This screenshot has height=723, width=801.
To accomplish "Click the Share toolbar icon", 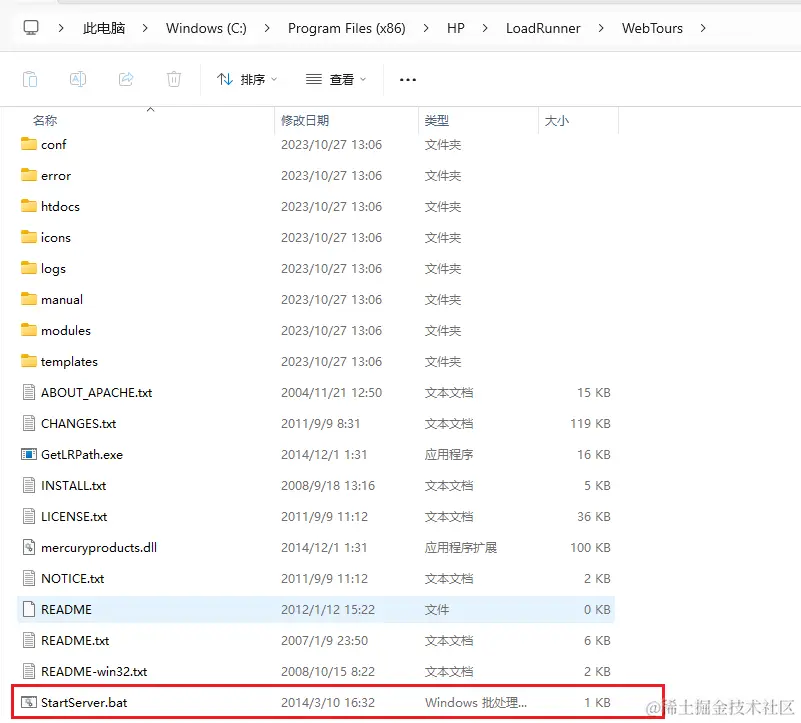I will pos(126,79).
